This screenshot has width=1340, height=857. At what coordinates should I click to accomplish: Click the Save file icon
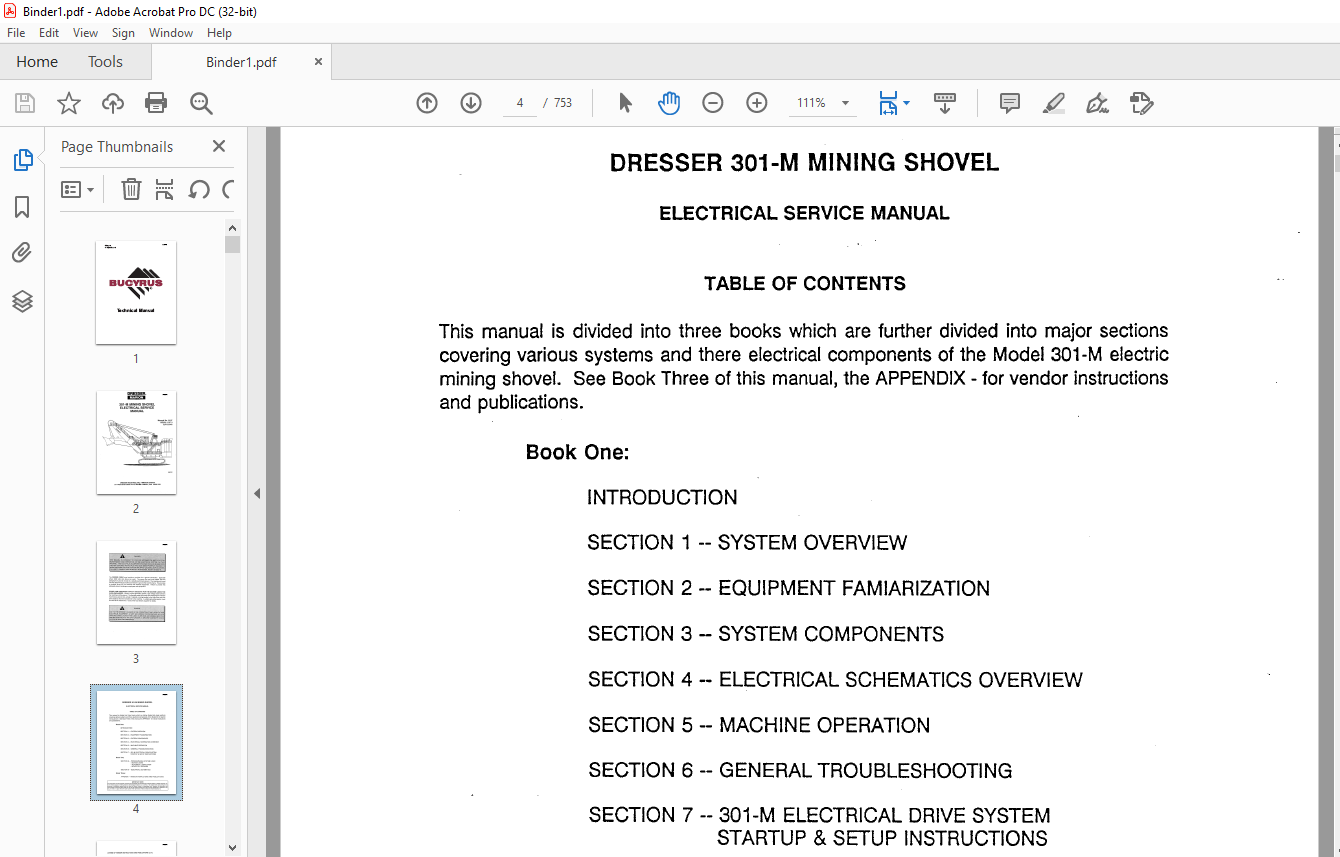(x=25, y=103)
